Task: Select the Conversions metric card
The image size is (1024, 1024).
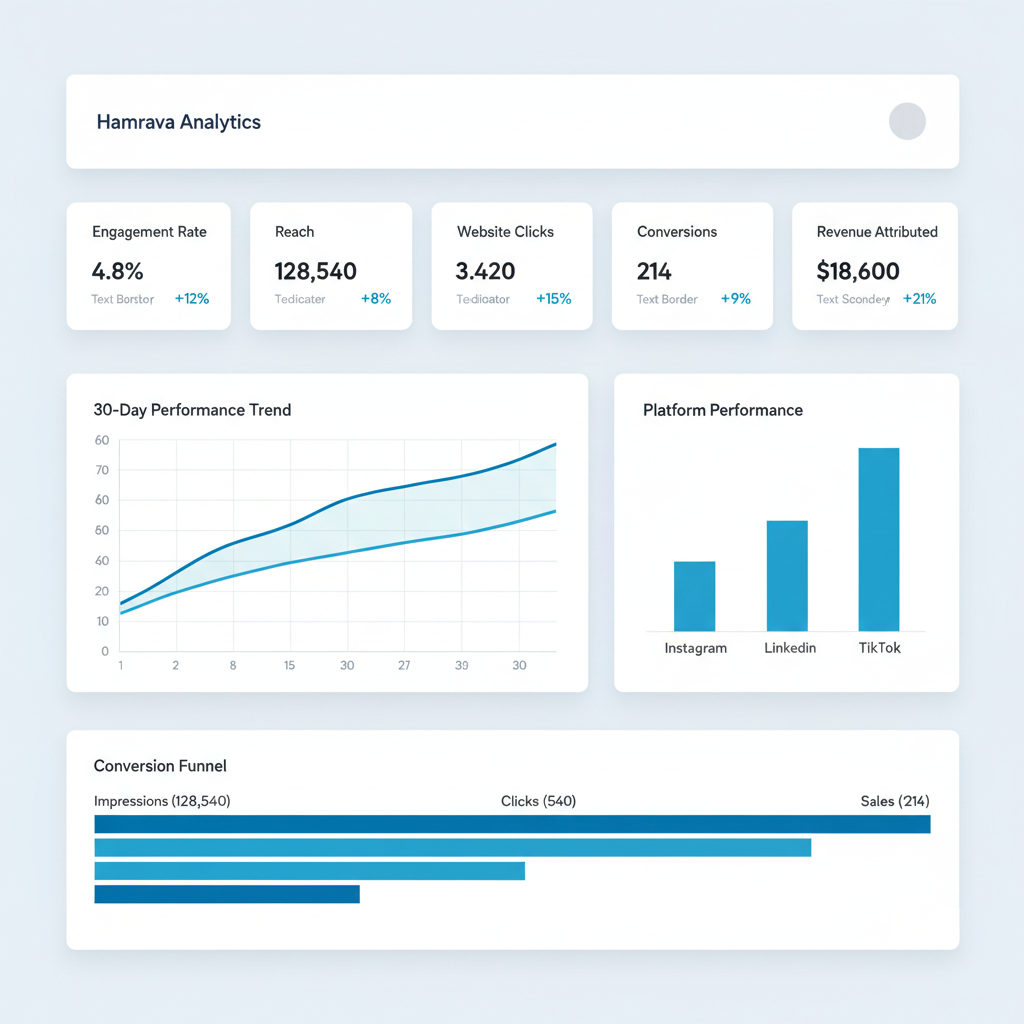Action: (692, 265)
